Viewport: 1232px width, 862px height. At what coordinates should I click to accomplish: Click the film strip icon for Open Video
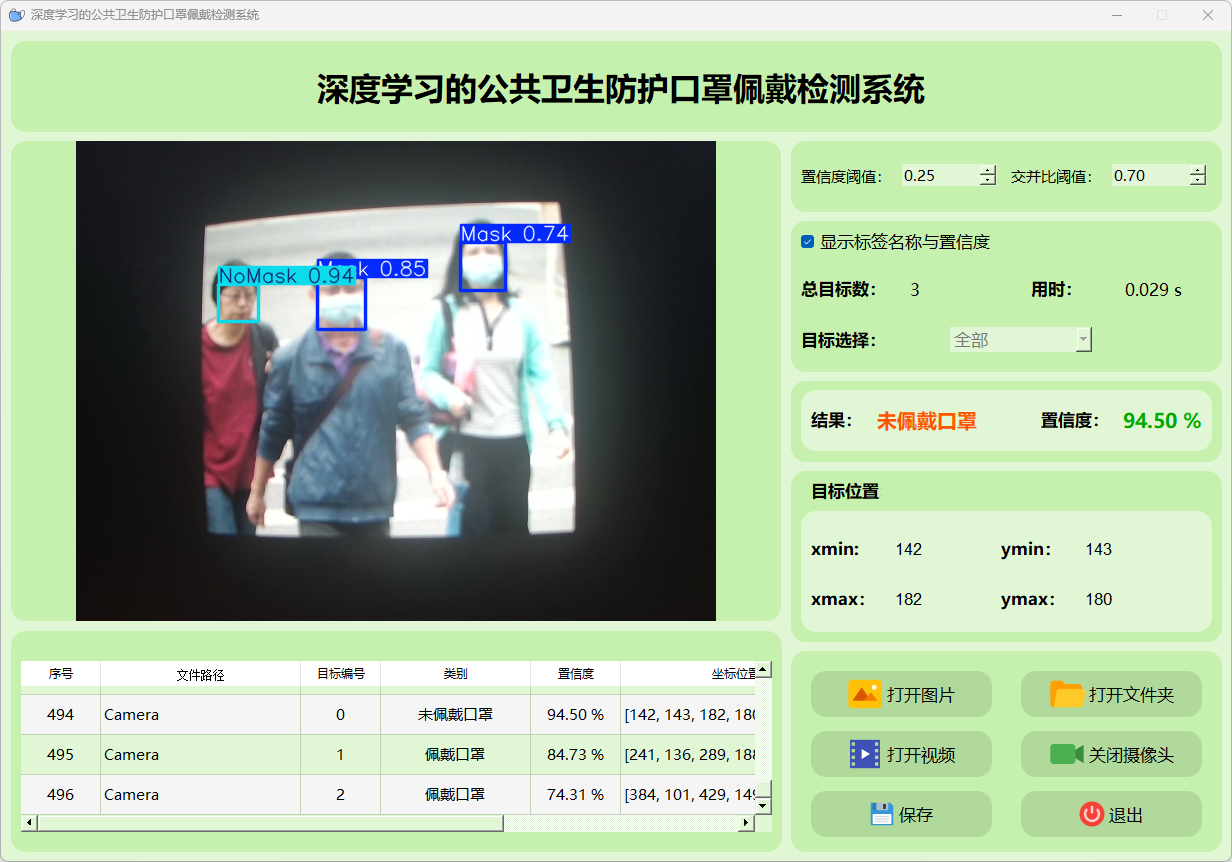coord(864,754)
